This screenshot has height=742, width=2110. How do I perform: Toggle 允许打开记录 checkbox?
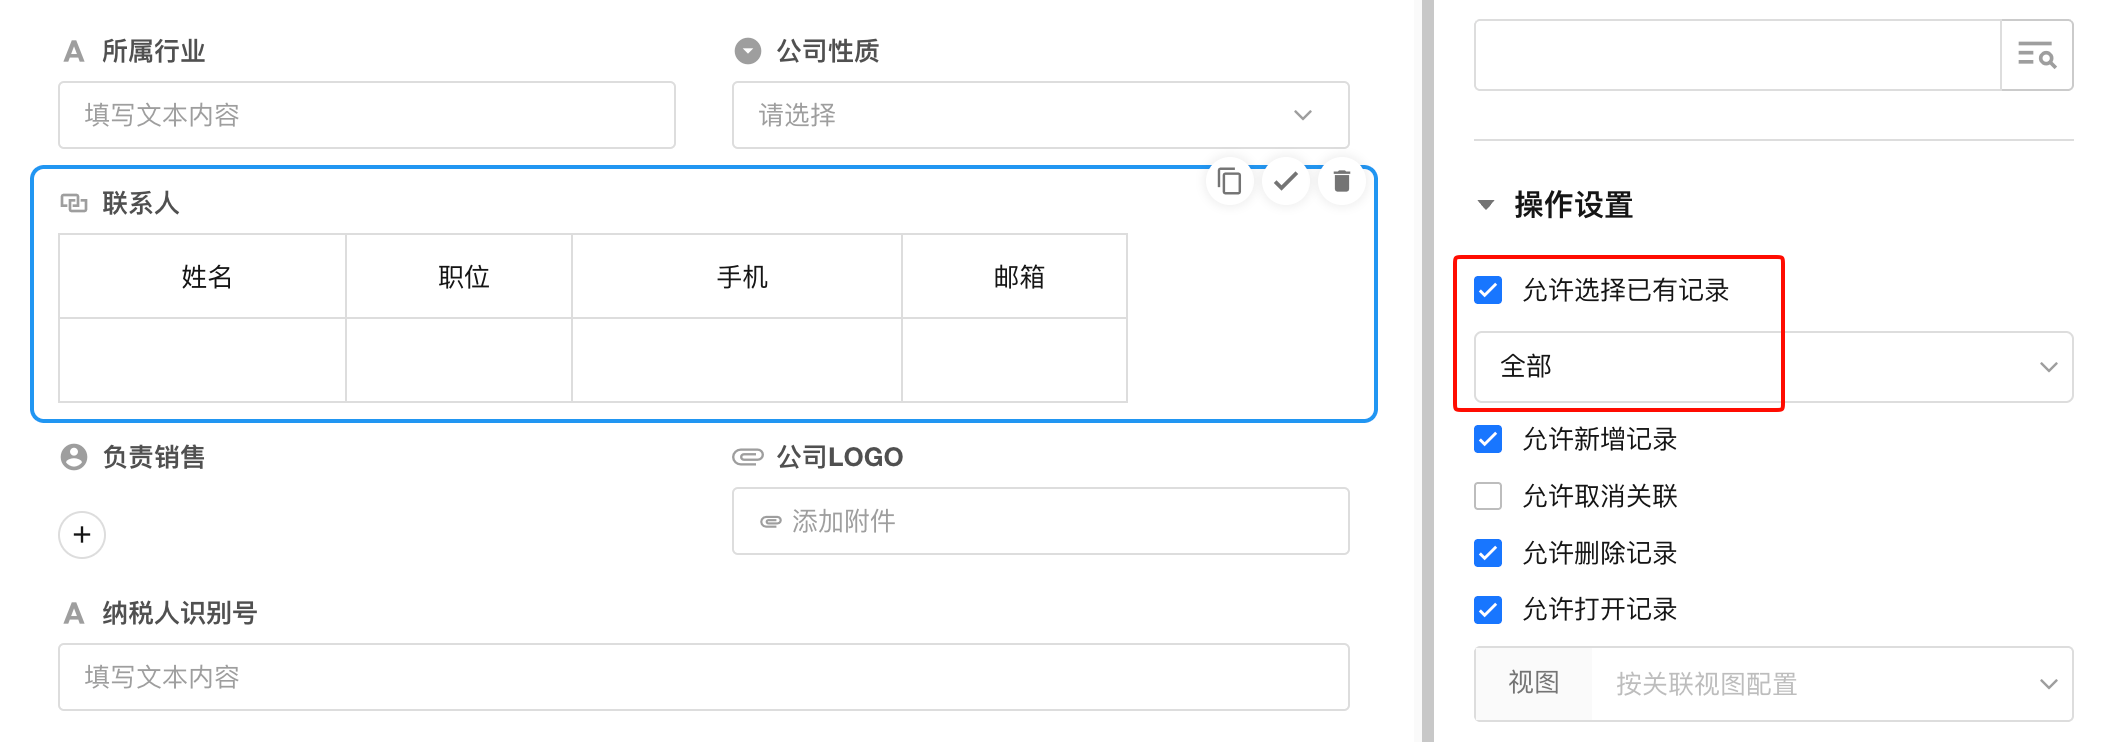coord(1488,609)
